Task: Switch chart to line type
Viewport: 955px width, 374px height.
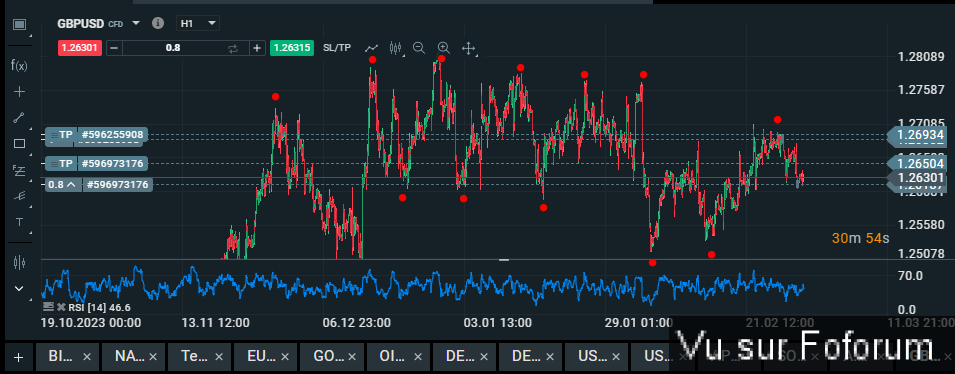Action: point(372,48)
